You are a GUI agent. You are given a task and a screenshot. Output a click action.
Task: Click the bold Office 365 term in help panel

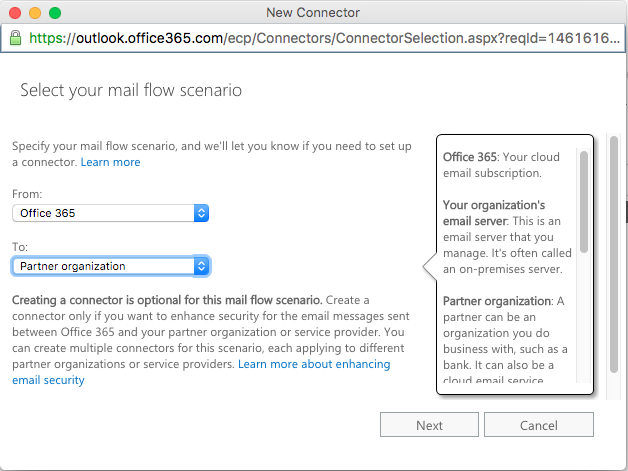click(x=470, y=157)
